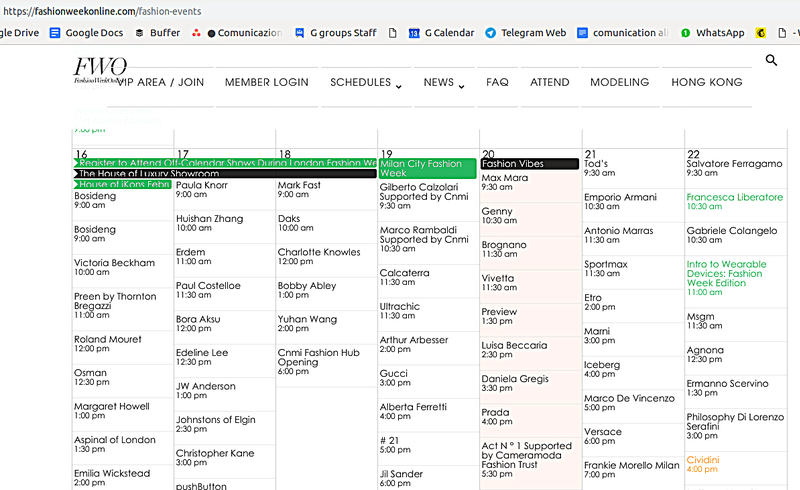Select Frankie Morello Milan 7:00 pm show
The image size is (800, 490).
(632, 470)
